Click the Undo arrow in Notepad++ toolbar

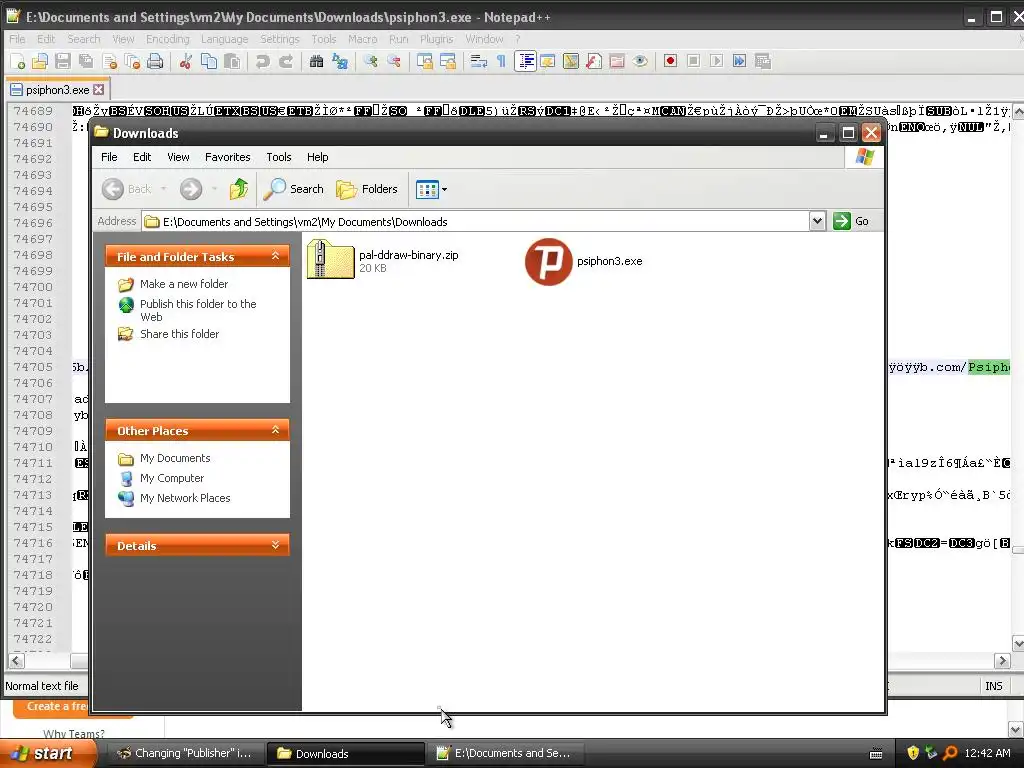(x=263, y=61)
